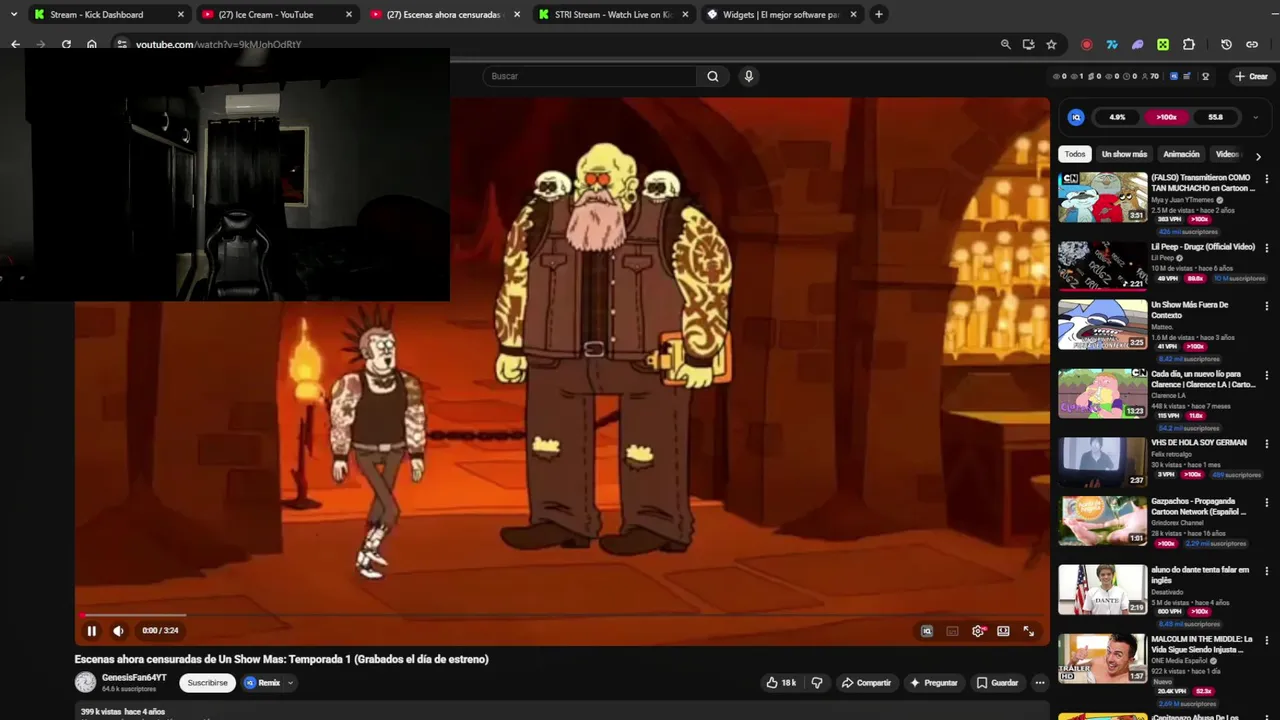Show next filter chips arrow
This screenshot has width=1280, height=720.
coord(1258,156)
